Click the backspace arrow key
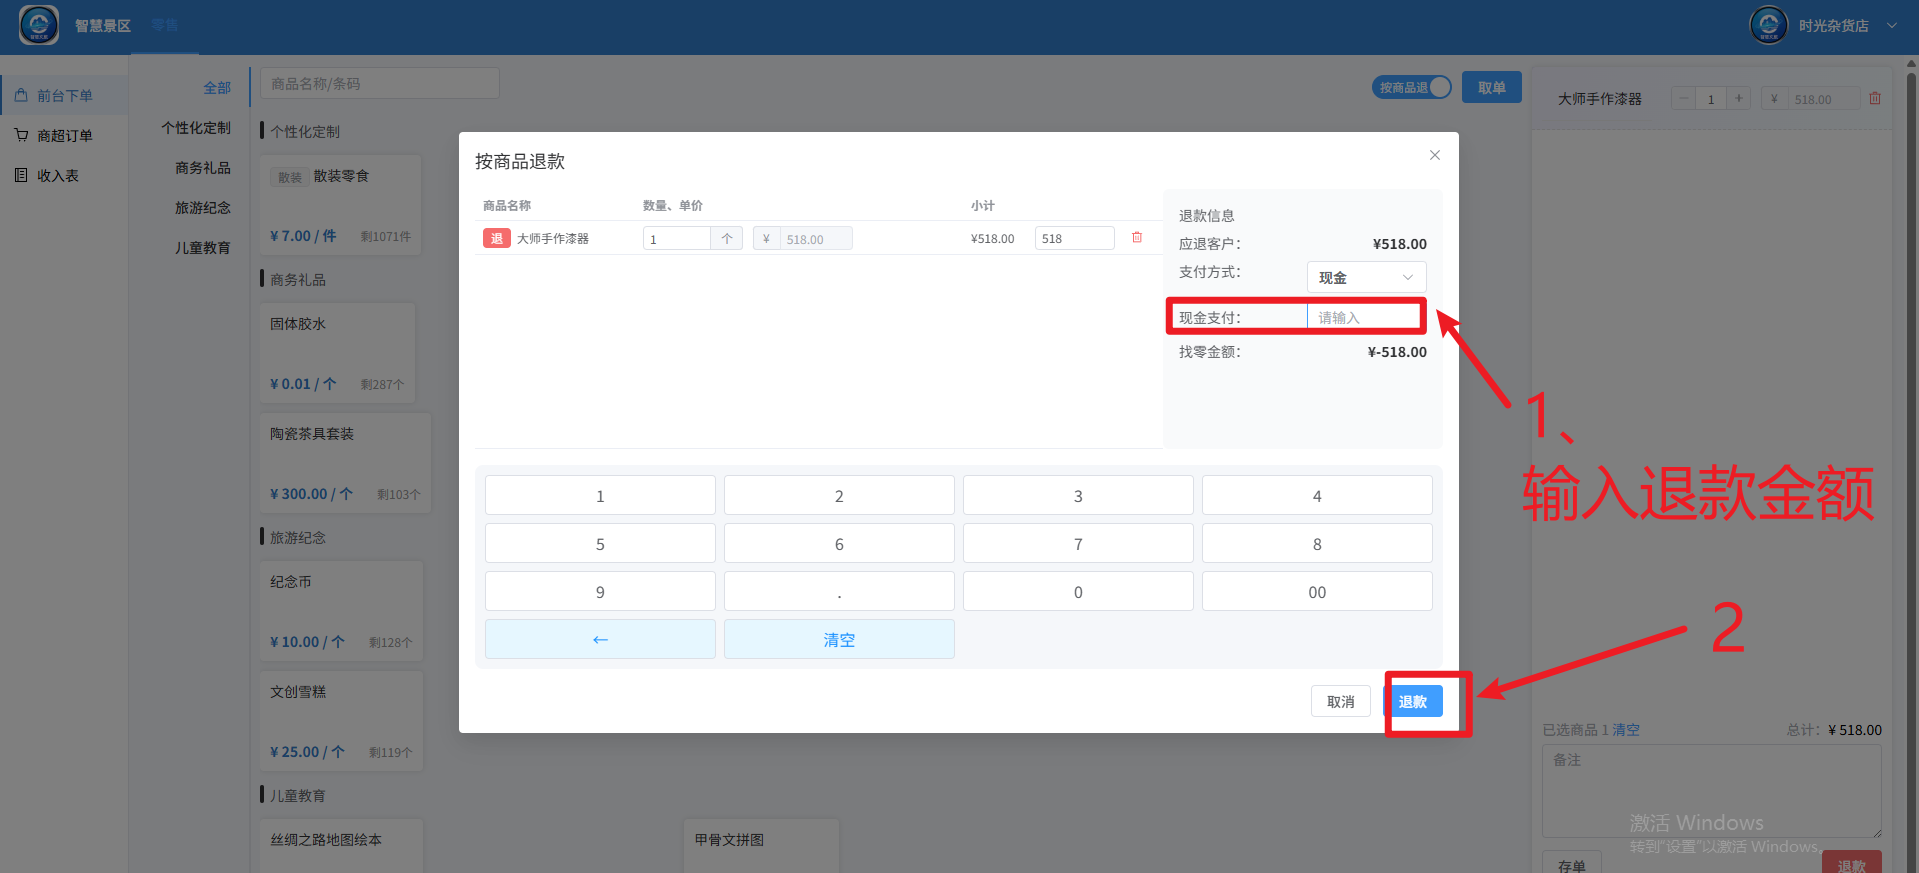 click(x=600, y=639)
